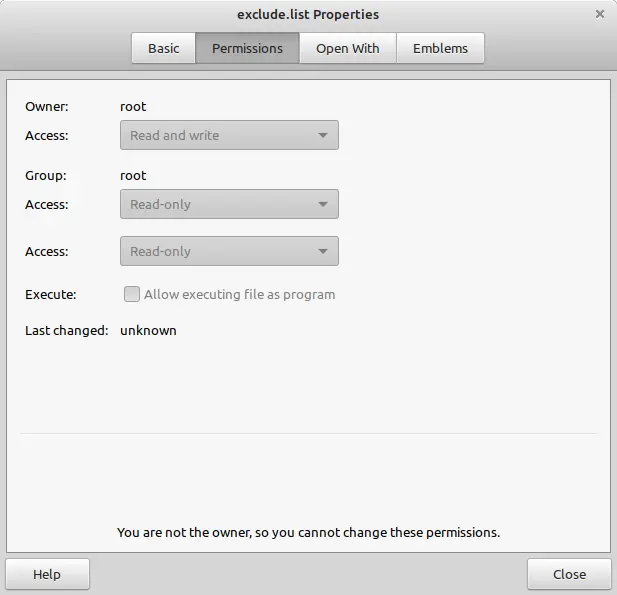This screenshot has width=617, height=595.
Task: Click the 'You are not the owner' message
Action: [x=308, y=532]
